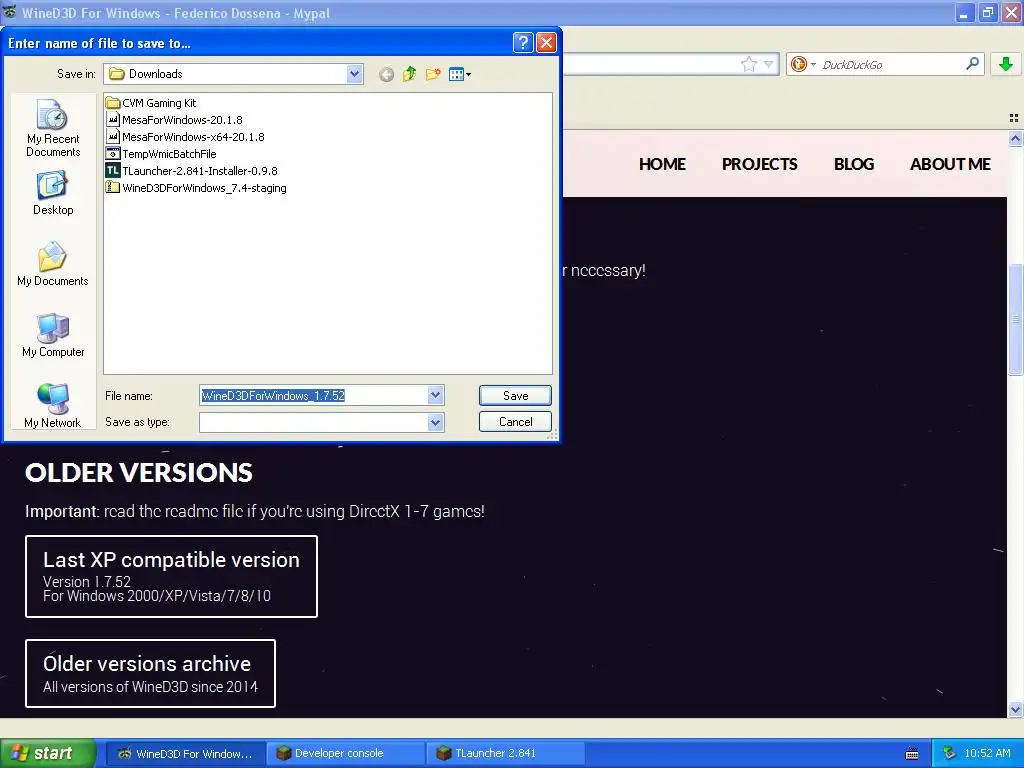Select WineD3DForWindows_7.4-staging archive

196,187
